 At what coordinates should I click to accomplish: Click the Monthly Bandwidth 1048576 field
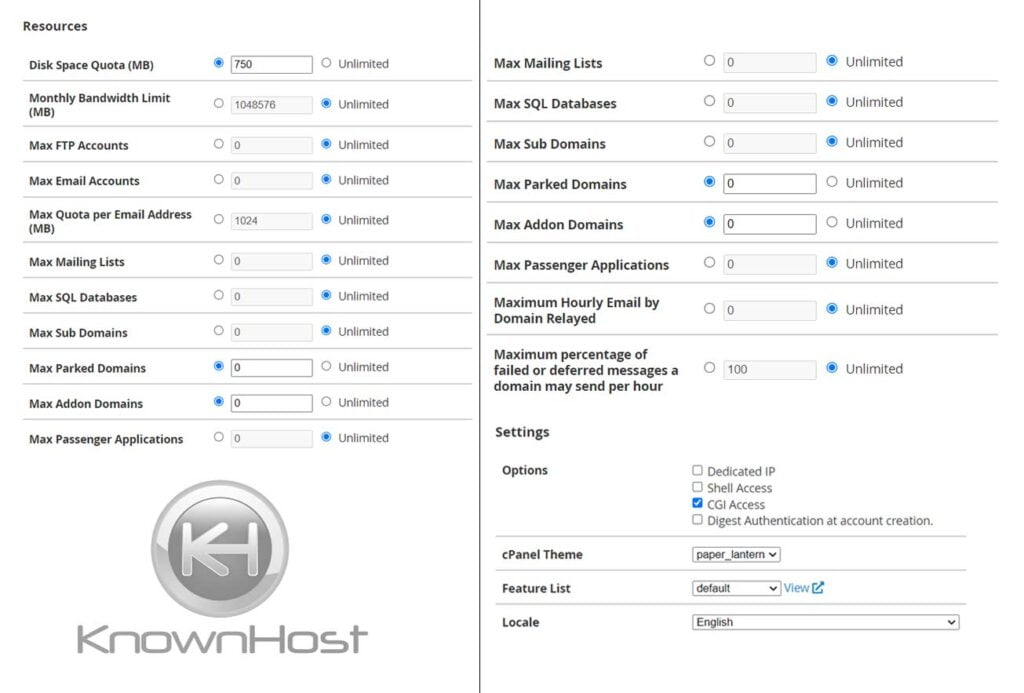(x=272, y=105)
